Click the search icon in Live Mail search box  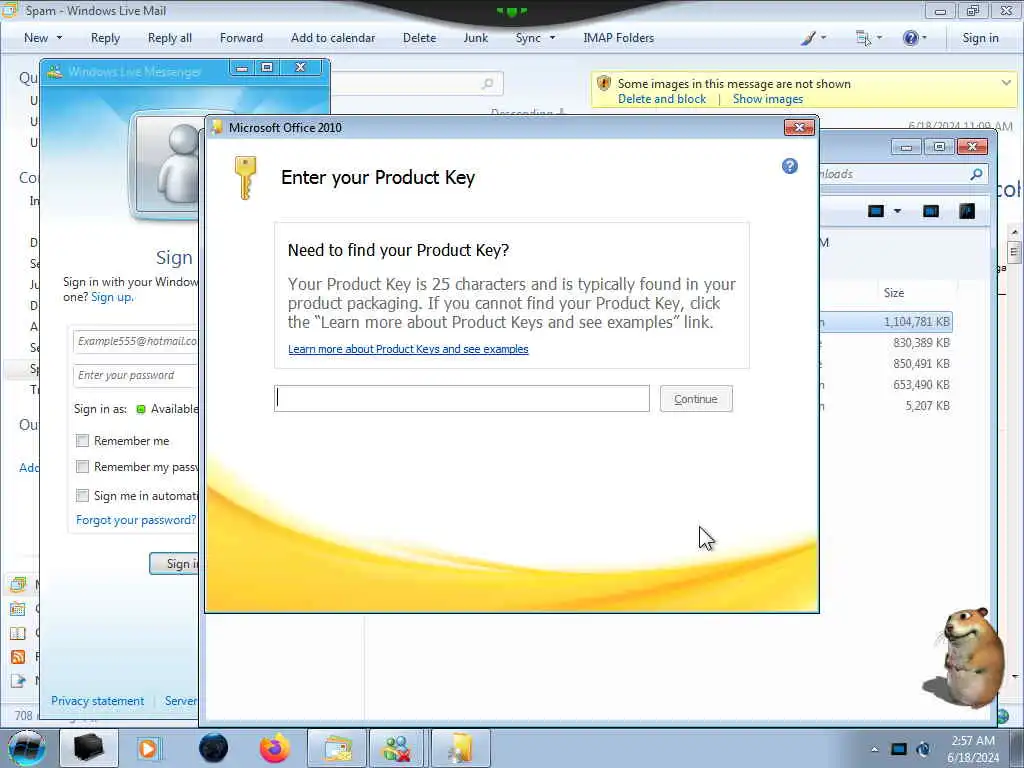(x=487, y=84)
